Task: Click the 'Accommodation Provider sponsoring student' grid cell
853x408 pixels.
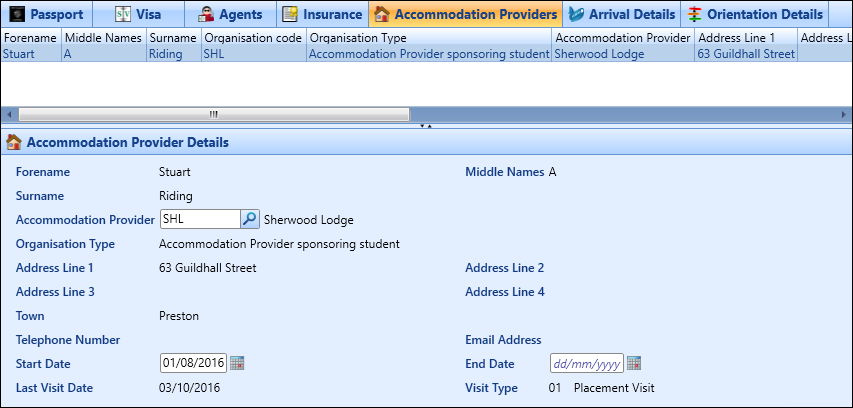Action: click(x=429, y=54)
